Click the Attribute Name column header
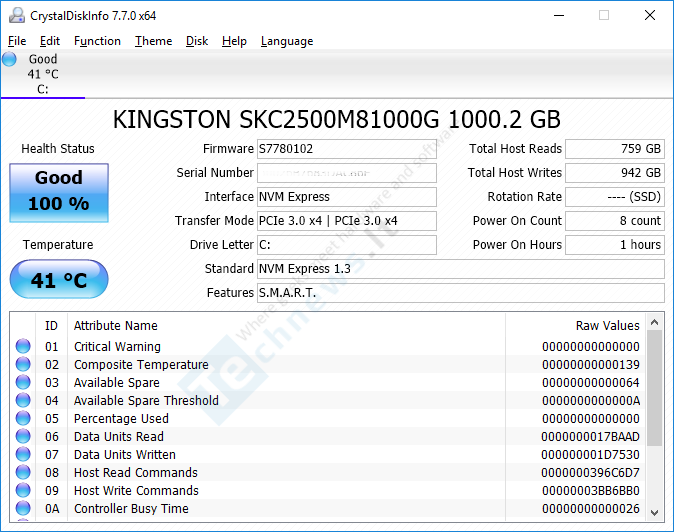Screen dimensions: 674x532 [x=286, y=326]
